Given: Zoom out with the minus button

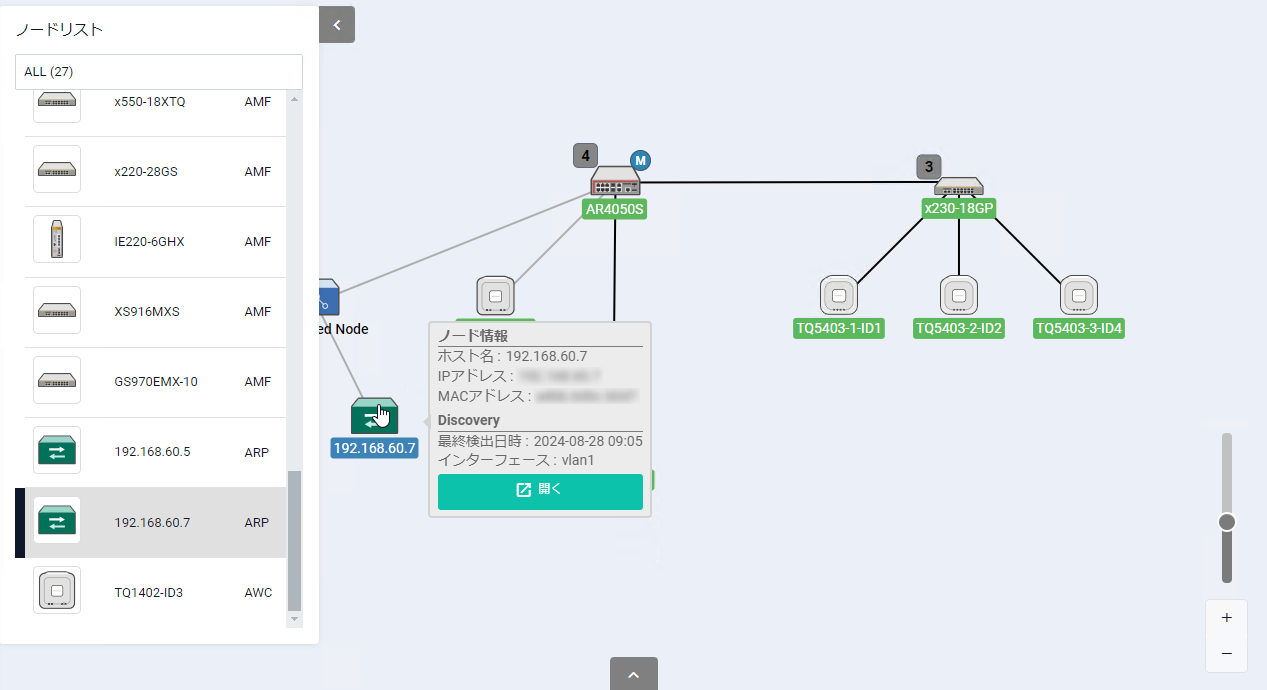Looking at the screenshot, I should tap(1226, 654).
